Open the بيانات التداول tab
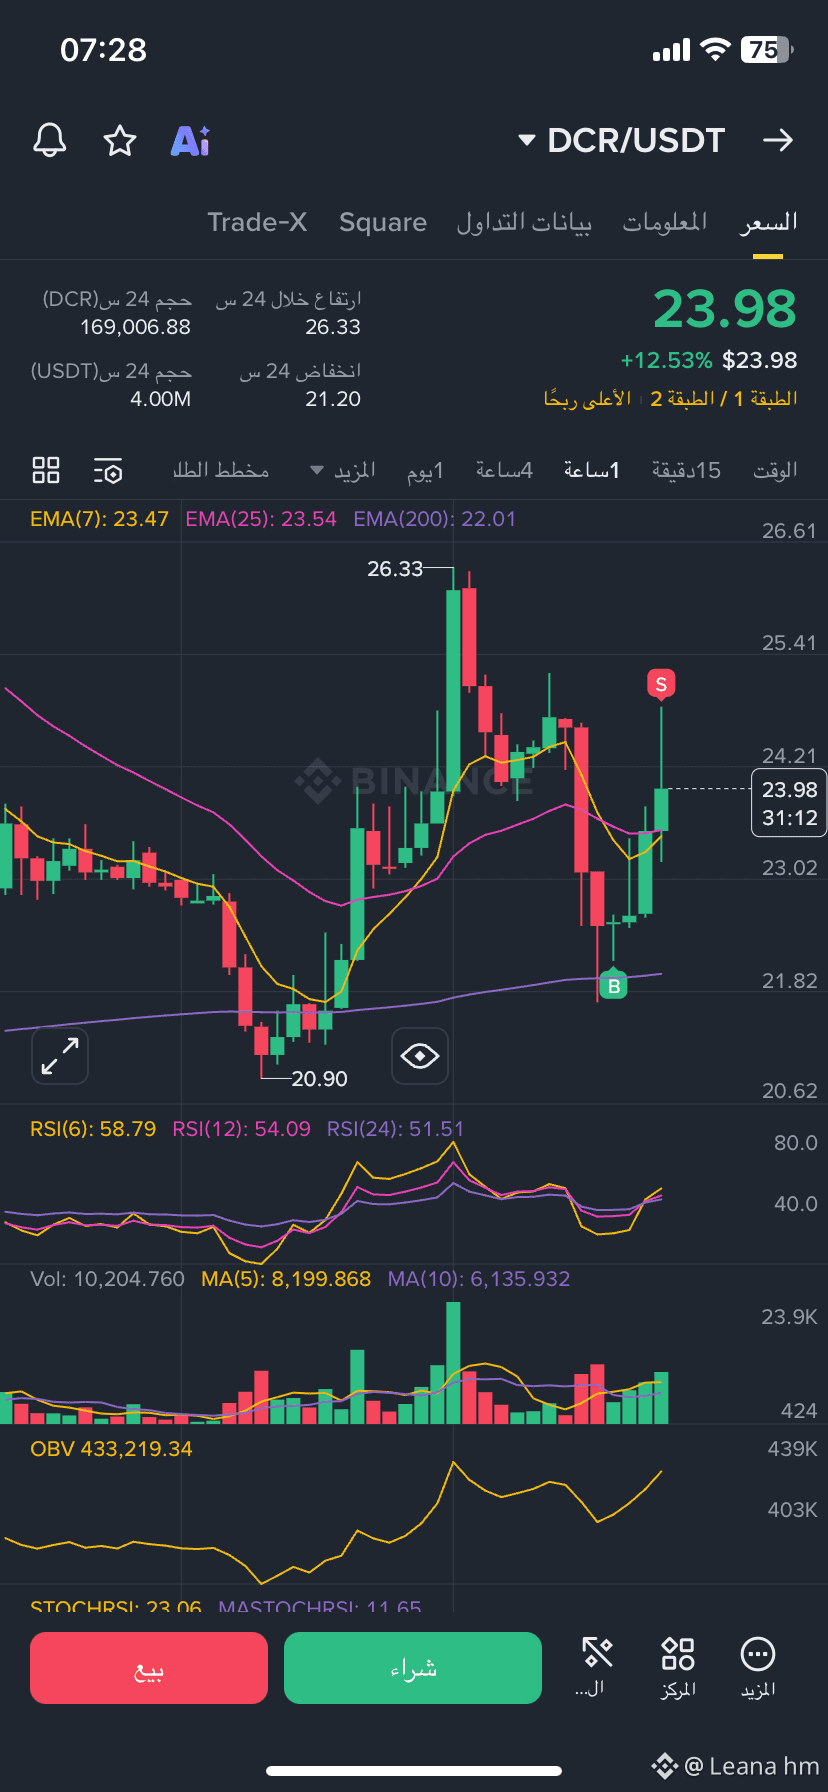This screenshot has width=828, height=1792. coord(524,222)
